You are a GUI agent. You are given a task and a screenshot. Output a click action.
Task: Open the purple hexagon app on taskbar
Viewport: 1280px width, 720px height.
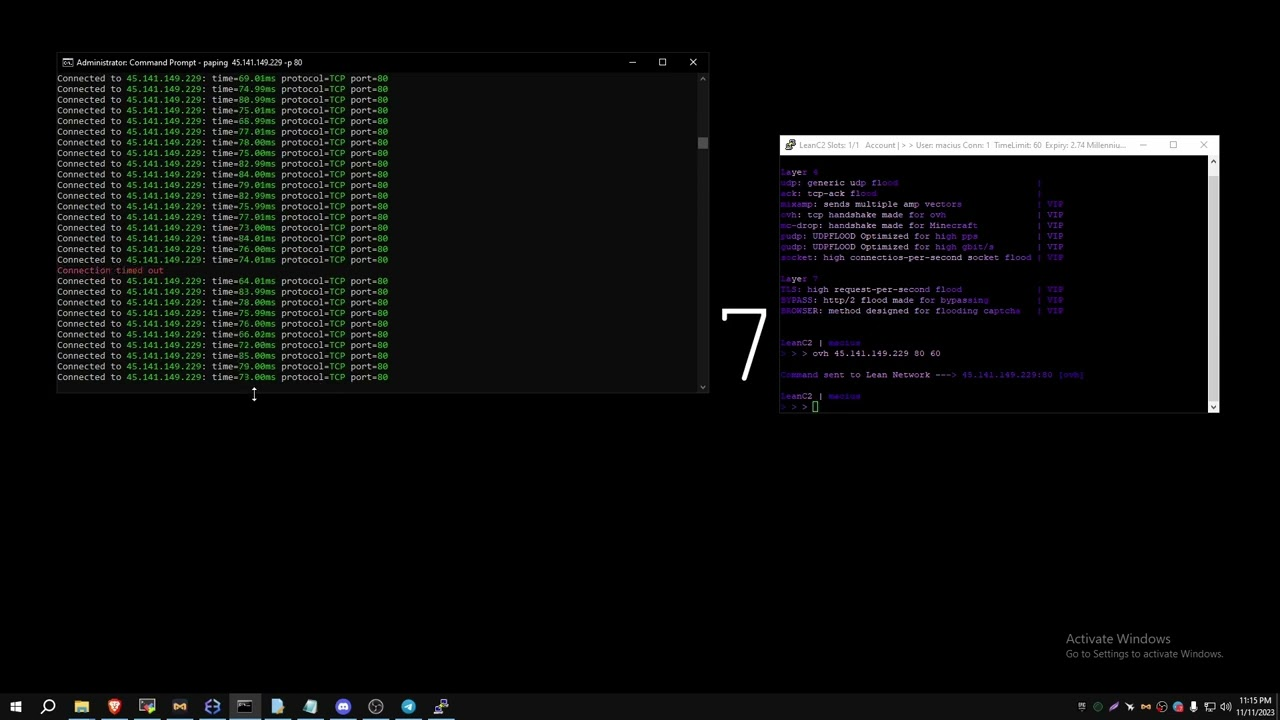pos(212,707)
